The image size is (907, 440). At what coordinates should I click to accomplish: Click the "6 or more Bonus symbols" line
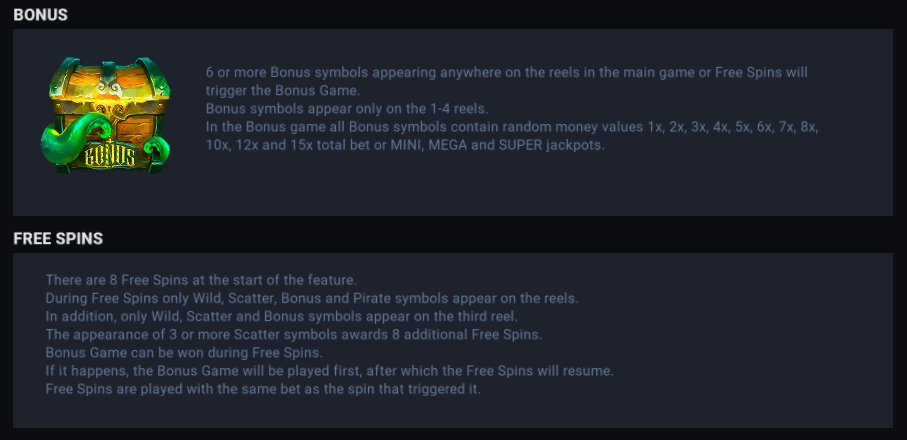coord(520,73)
